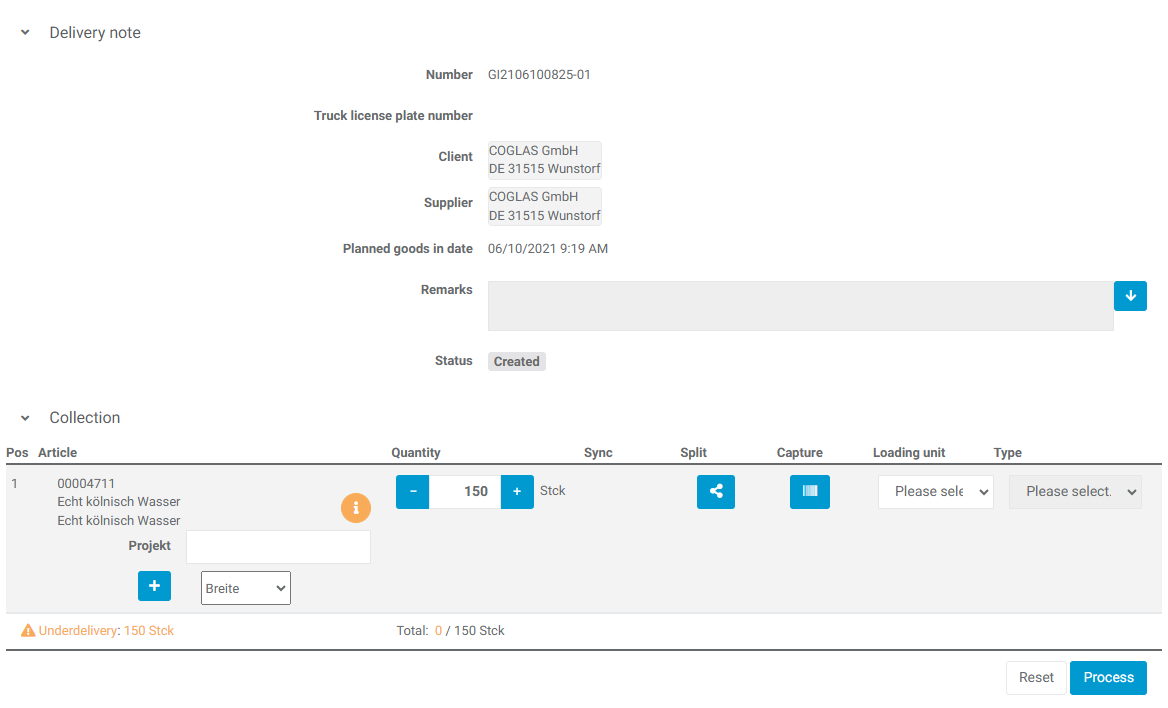Image resolution: width=1168 pixels, height=708 pixels.
Task: Click into the Projekt input field
Action: click(x=278, y=547)
